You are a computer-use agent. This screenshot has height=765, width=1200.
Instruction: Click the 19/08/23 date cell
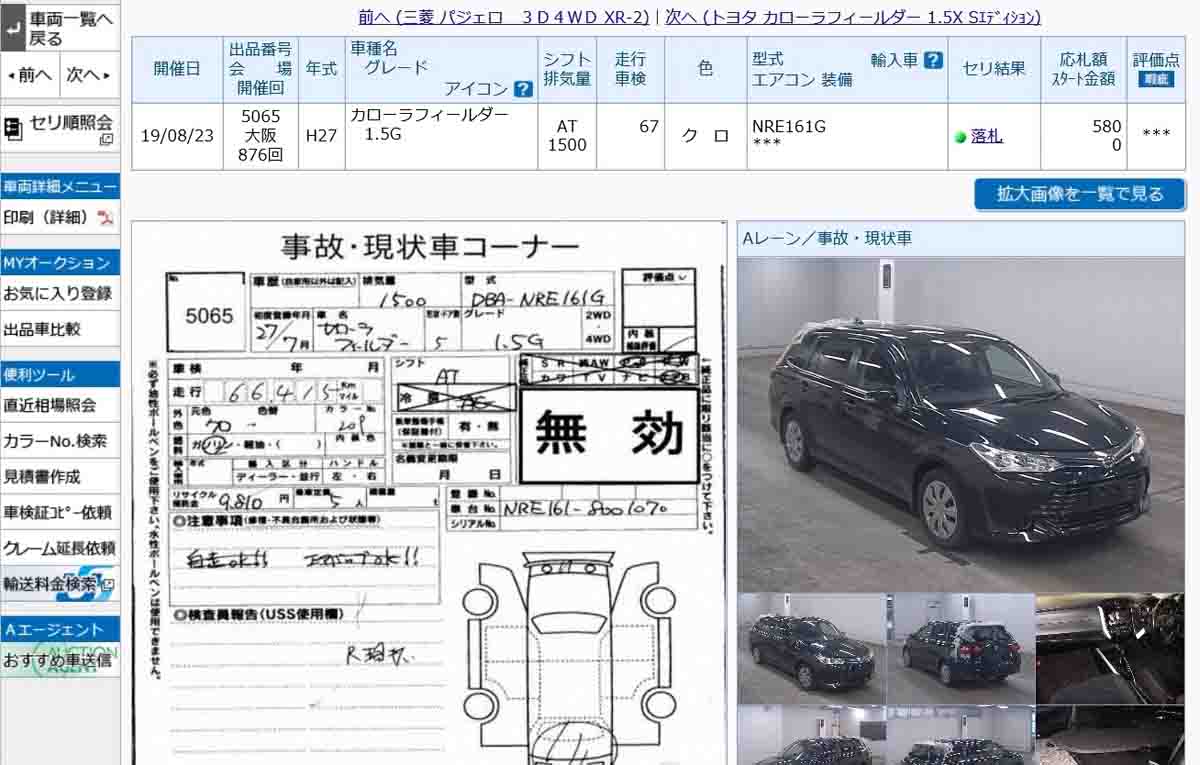pyautogui.click(x=177, y=136)
